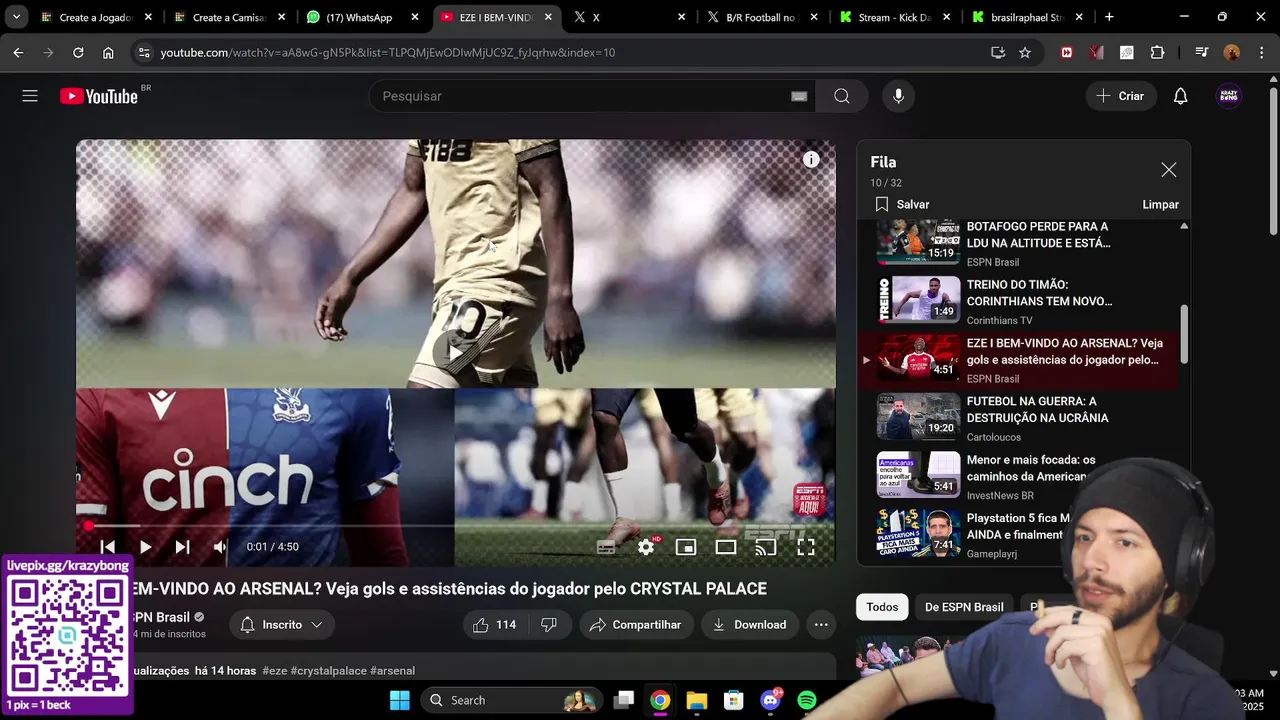
Task: Go to the browser home page
Action: point(108,52)
